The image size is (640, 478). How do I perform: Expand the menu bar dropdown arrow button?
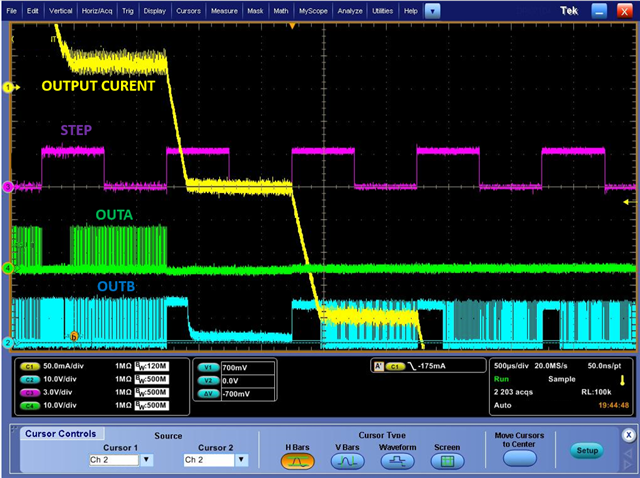click(x=432, y=11)
